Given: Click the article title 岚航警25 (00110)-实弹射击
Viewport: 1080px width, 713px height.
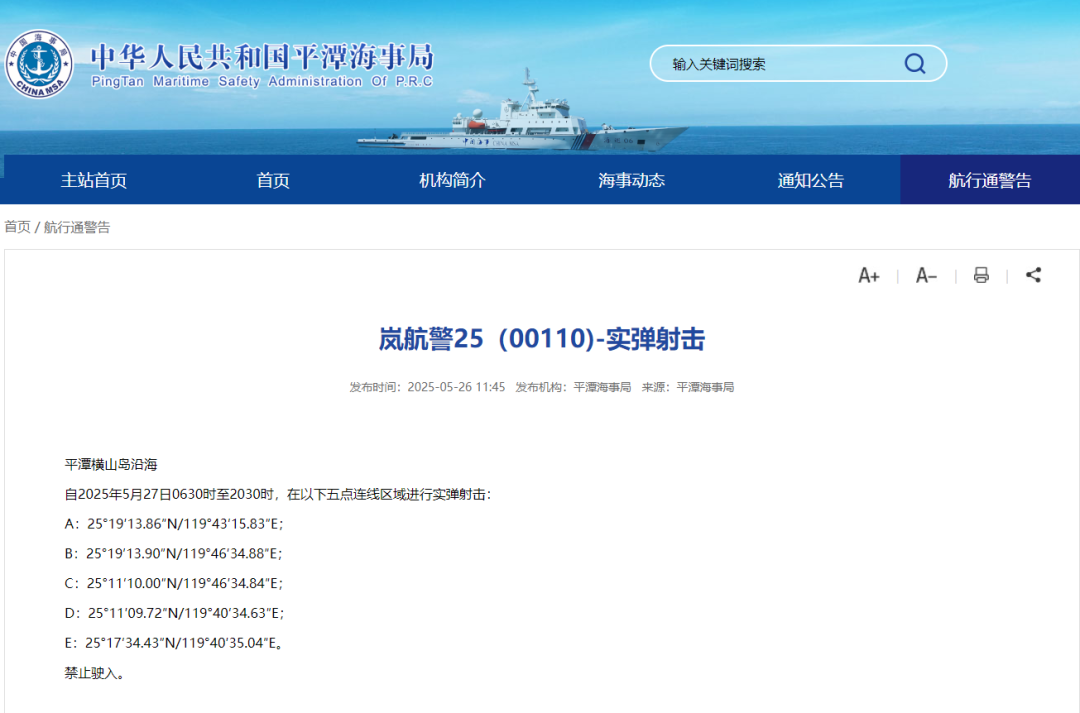Looking at the screenshot, I should pyautogui.click(x=541, y=340).
